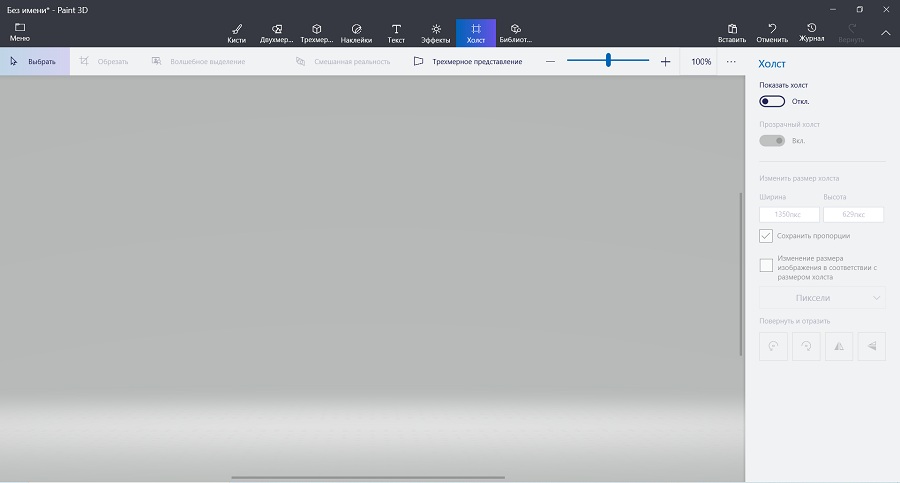The image size is (900, 483).
Task: Open the Эффекты (Effects) panel
Action: tap(436, 33)
